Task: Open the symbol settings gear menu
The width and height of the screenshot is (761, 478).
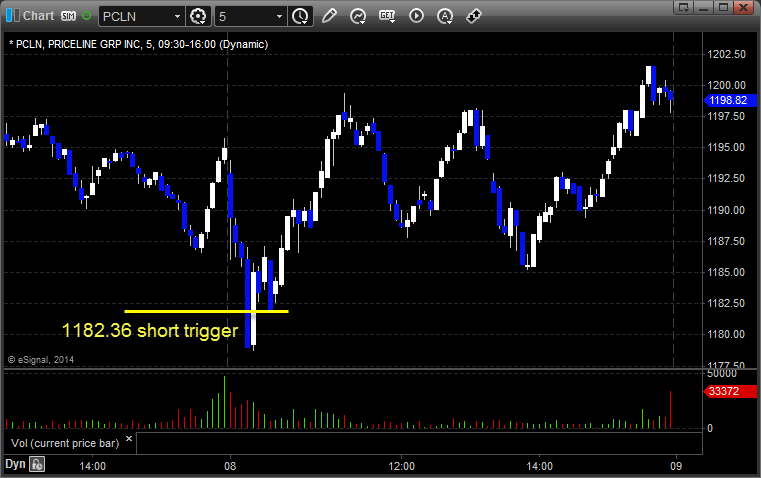Action: tap(198, 16)
